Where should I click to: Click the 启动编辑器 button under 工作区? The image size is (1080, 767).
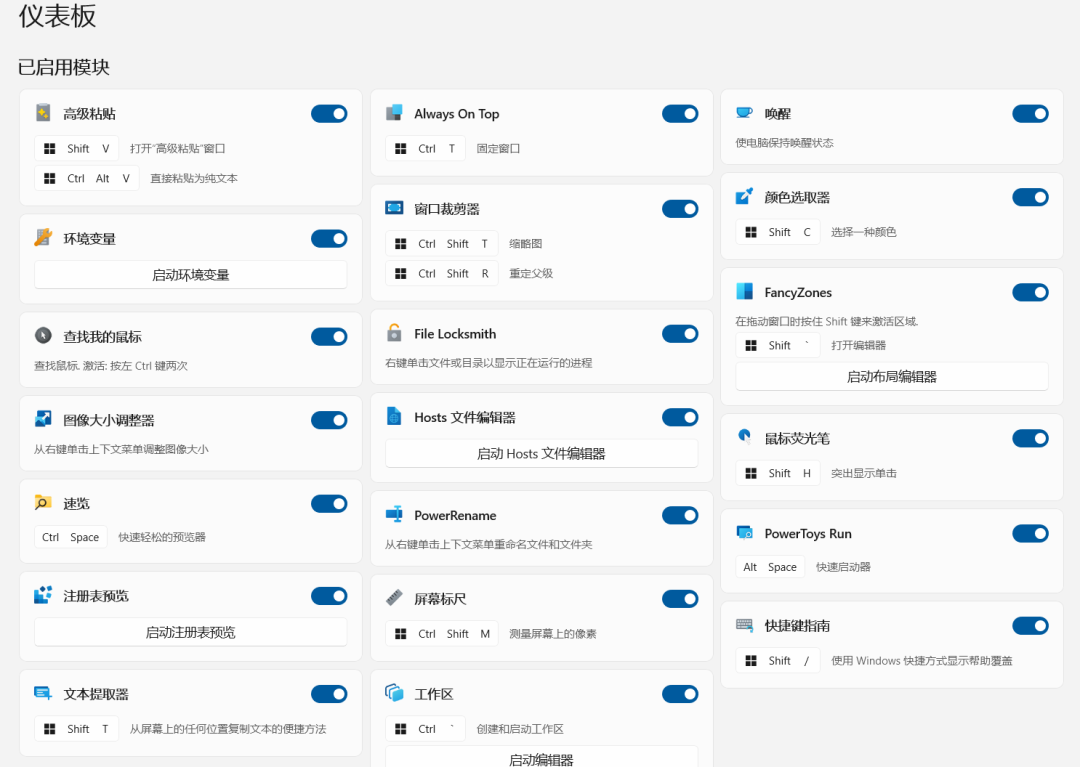click(x=541, y=757)
